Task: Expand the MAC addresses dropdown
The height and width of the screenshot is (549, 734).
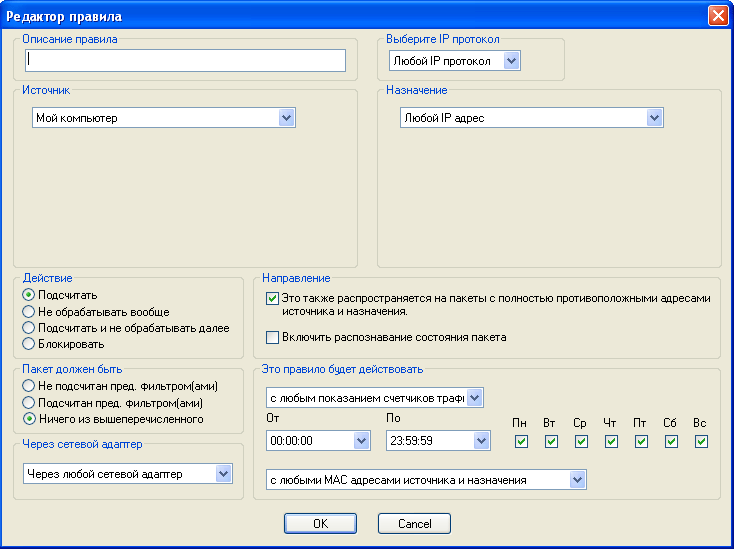Action: tap(576, 480)
